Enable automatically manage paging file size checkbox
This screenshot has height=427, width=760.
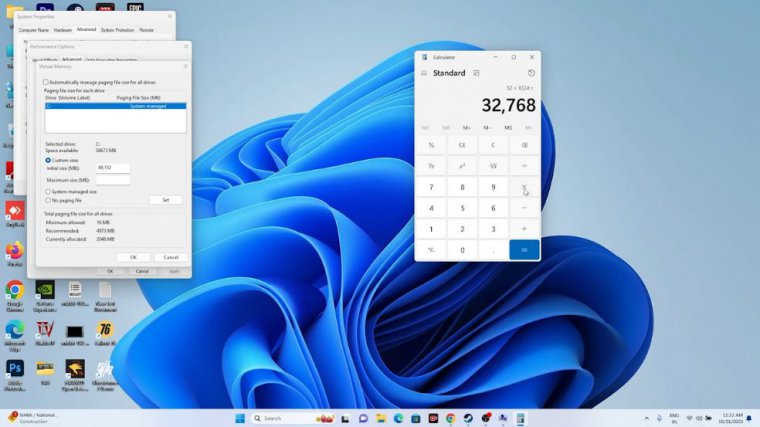[x=46, y=82]
